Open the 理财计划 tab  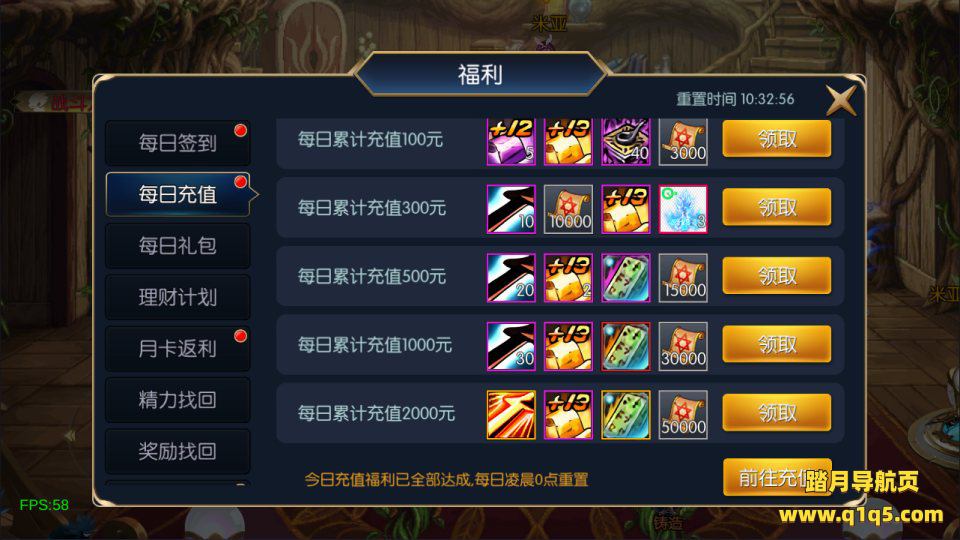(178, 297)
